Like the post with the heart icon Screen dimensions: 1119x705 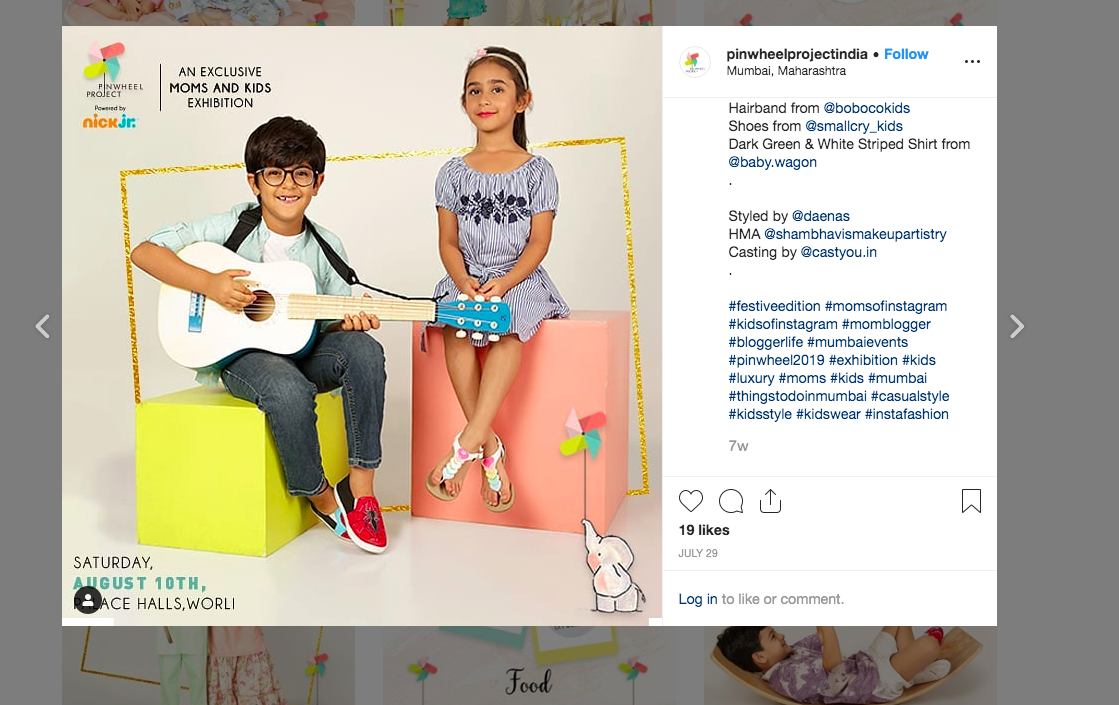[x=690, y=501]
